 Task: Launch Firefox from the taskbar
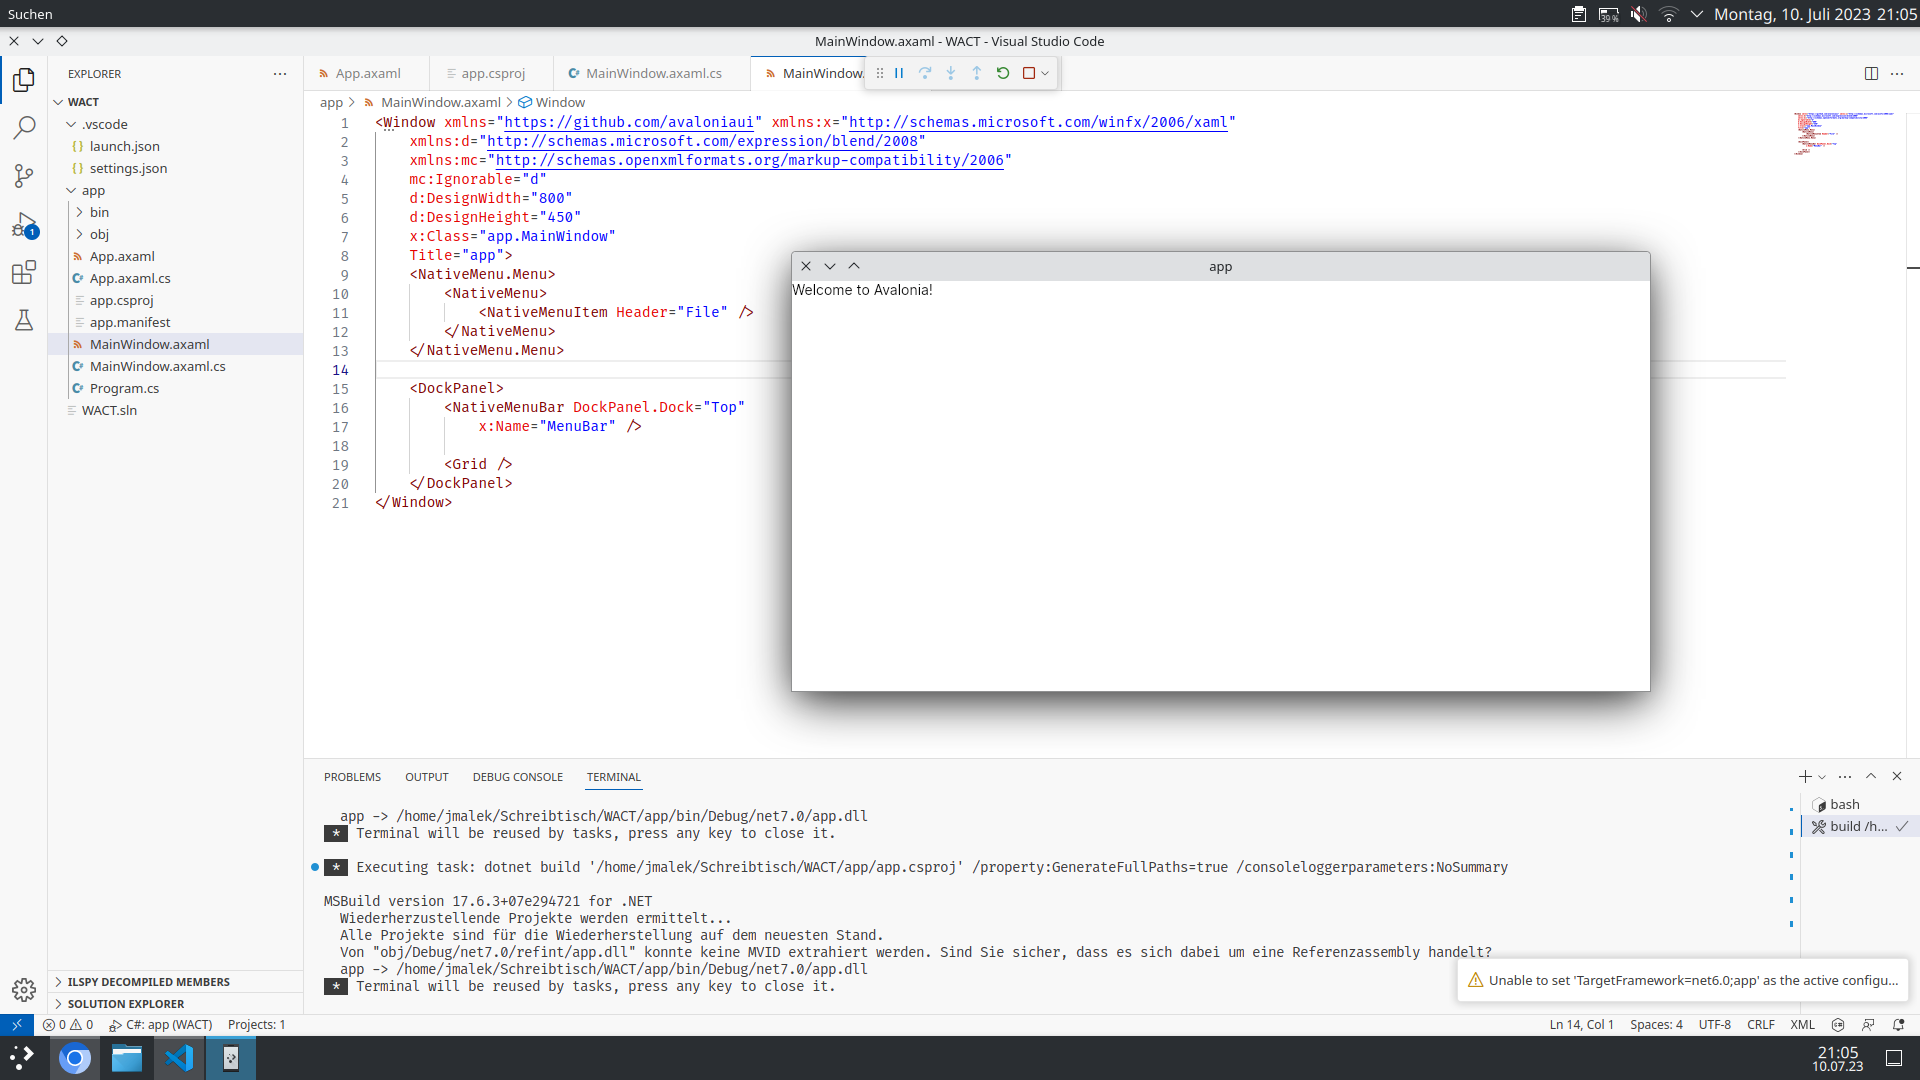(x=75, y=1057)
